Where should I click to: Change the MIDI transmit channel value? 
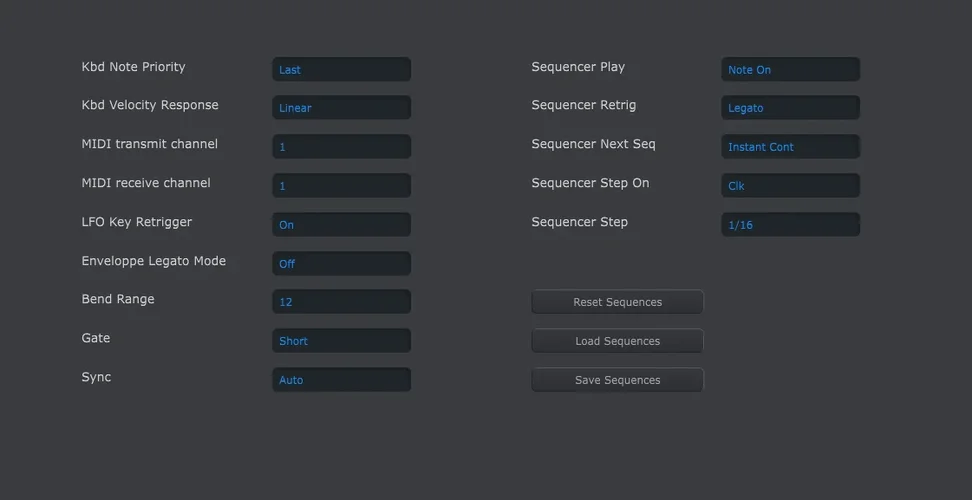341,147
